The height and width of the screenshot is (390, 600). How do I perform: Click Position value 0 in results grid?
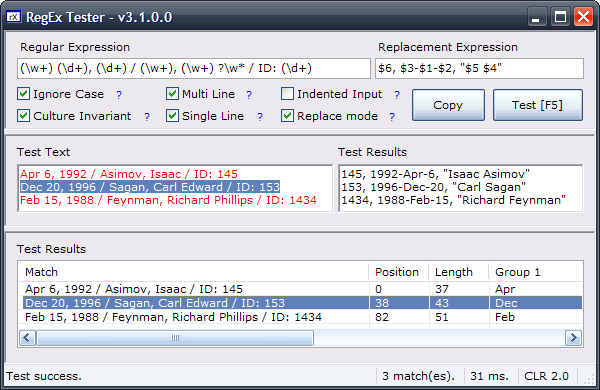(x=378, y=289)
